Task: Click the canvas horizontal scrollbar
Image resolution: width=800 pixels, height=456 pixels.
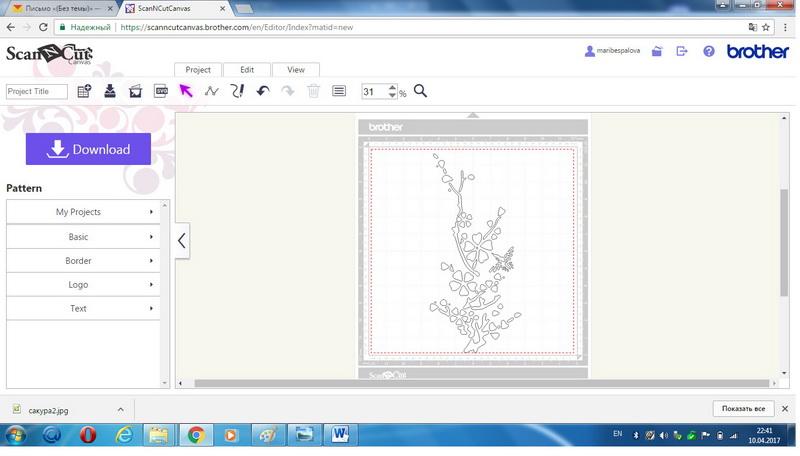Action: [x=482, y=383]
